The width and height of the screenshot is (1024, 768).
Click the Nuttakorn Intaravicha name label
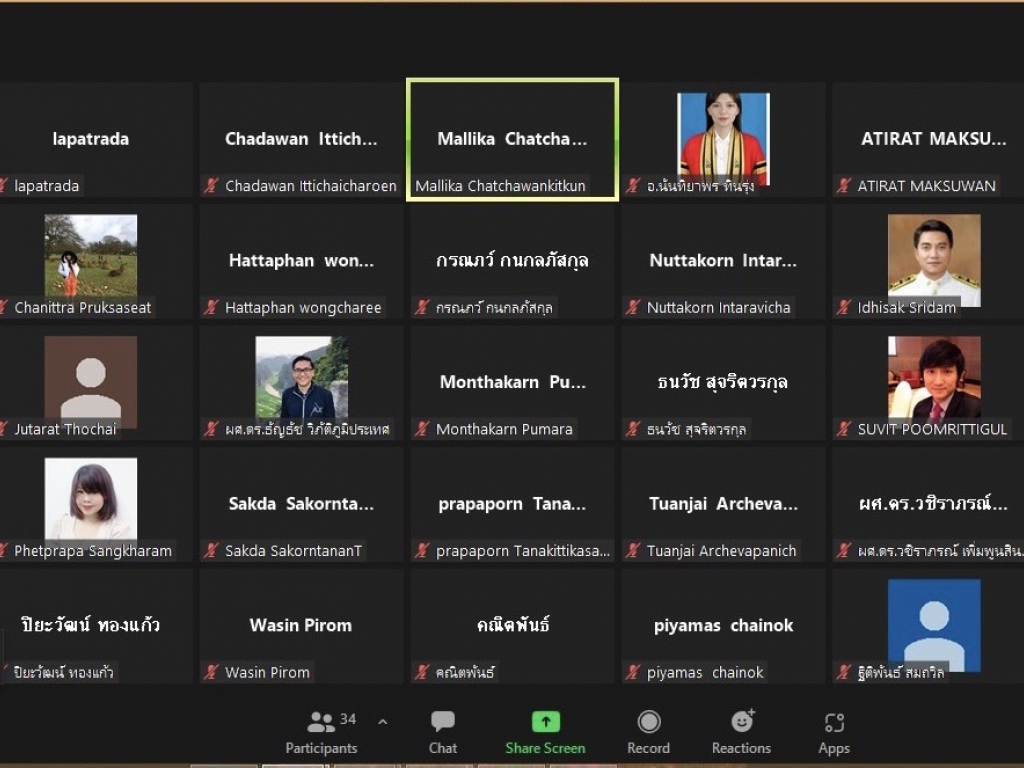point(718,308)
